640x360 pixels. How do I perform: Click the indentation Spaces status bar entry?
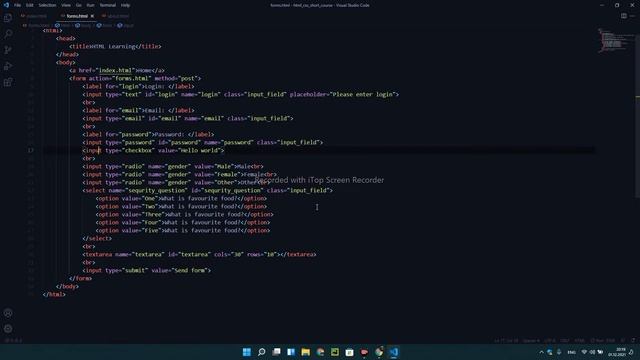pos(531,340)
